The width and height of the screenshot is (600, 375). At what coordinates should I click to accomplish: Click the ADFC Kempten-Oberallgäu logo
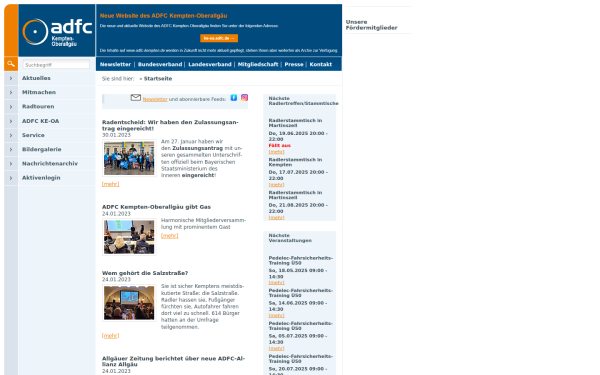pos(57,32)
